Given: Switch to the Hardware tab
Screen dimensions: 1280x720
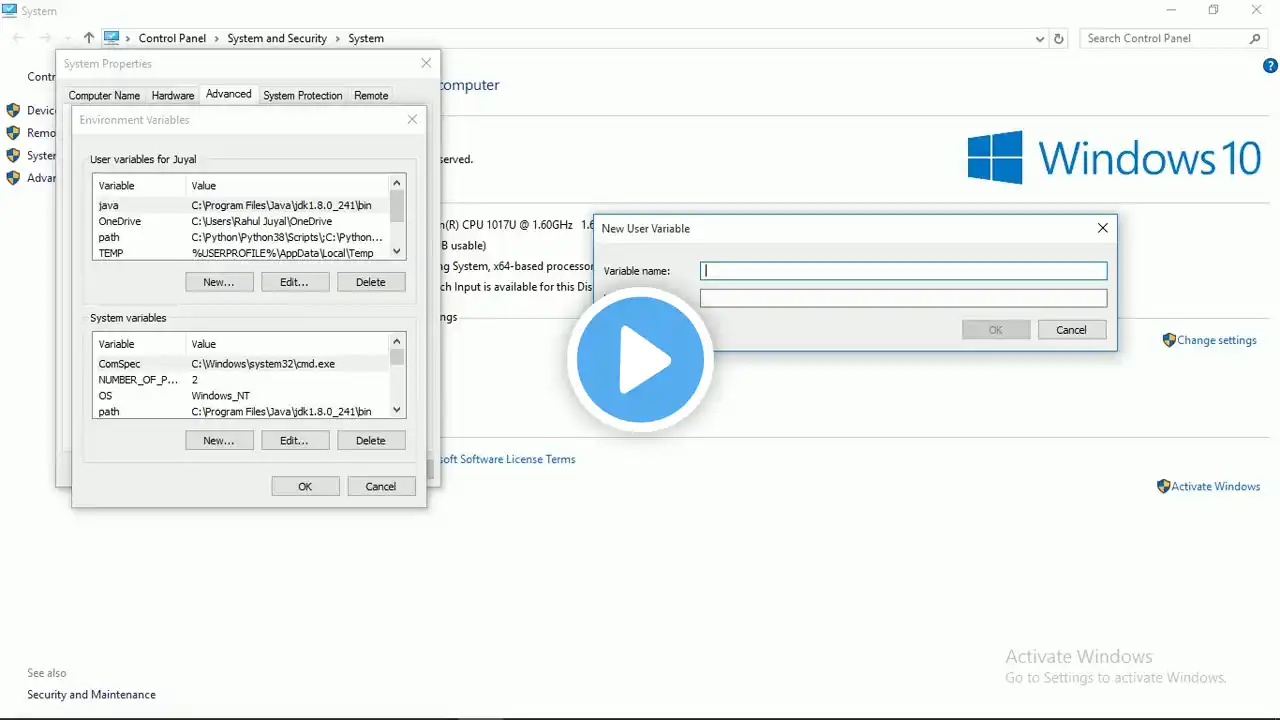Looking at the screenshot, I should (x=173, y=96).
